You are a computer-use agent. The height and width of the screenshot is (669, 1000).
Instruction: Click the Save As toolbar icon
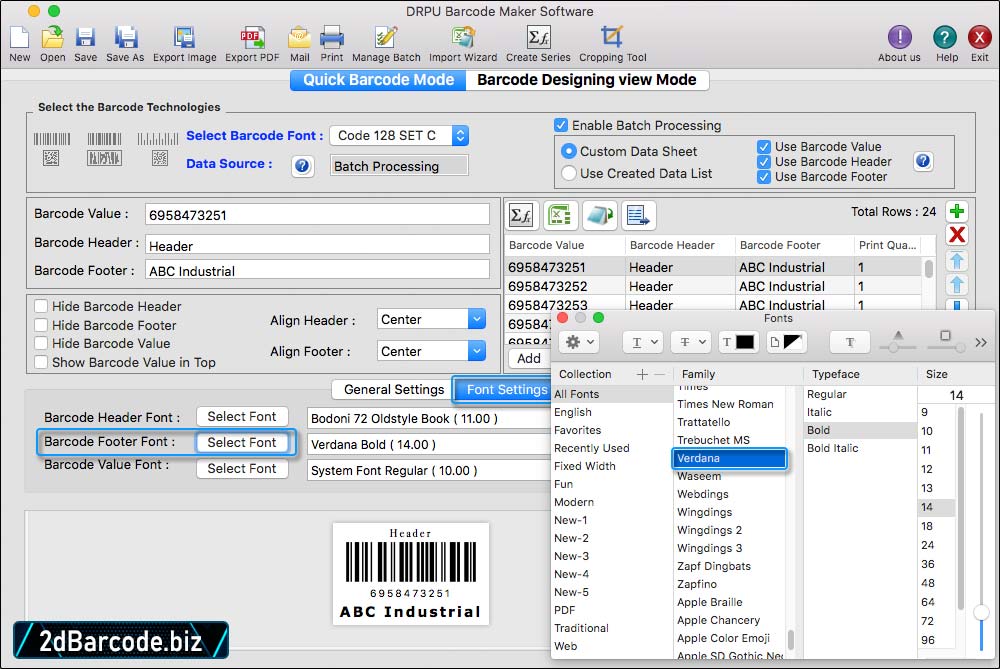click(x=125, y=37)
